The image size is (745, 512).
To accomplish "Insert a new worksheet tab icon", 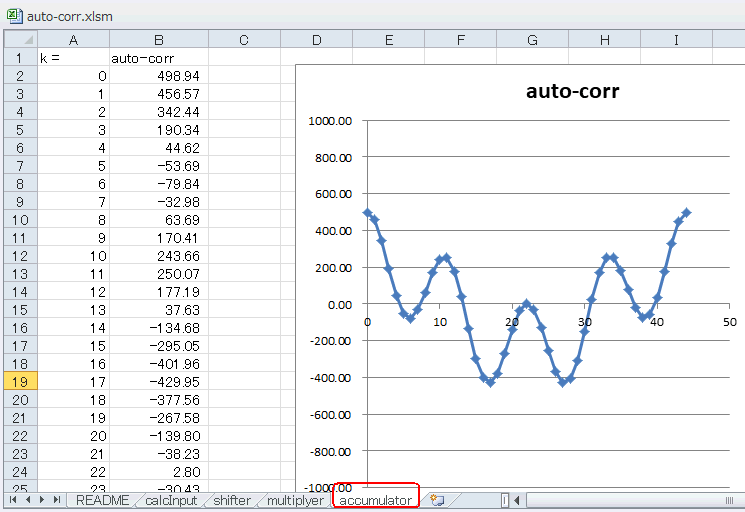I will coord(437,500).
